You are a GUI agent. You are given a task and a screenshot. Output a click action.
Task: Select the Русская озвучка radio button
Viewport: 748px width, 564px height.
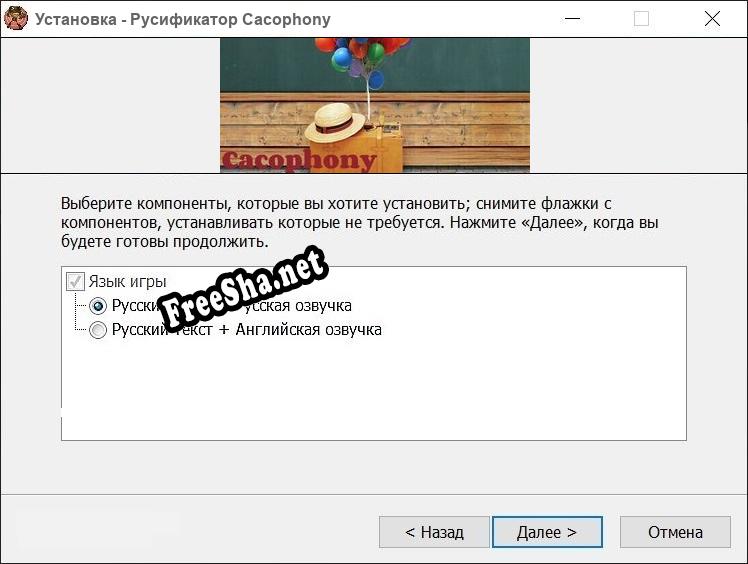tap(98, 306)
